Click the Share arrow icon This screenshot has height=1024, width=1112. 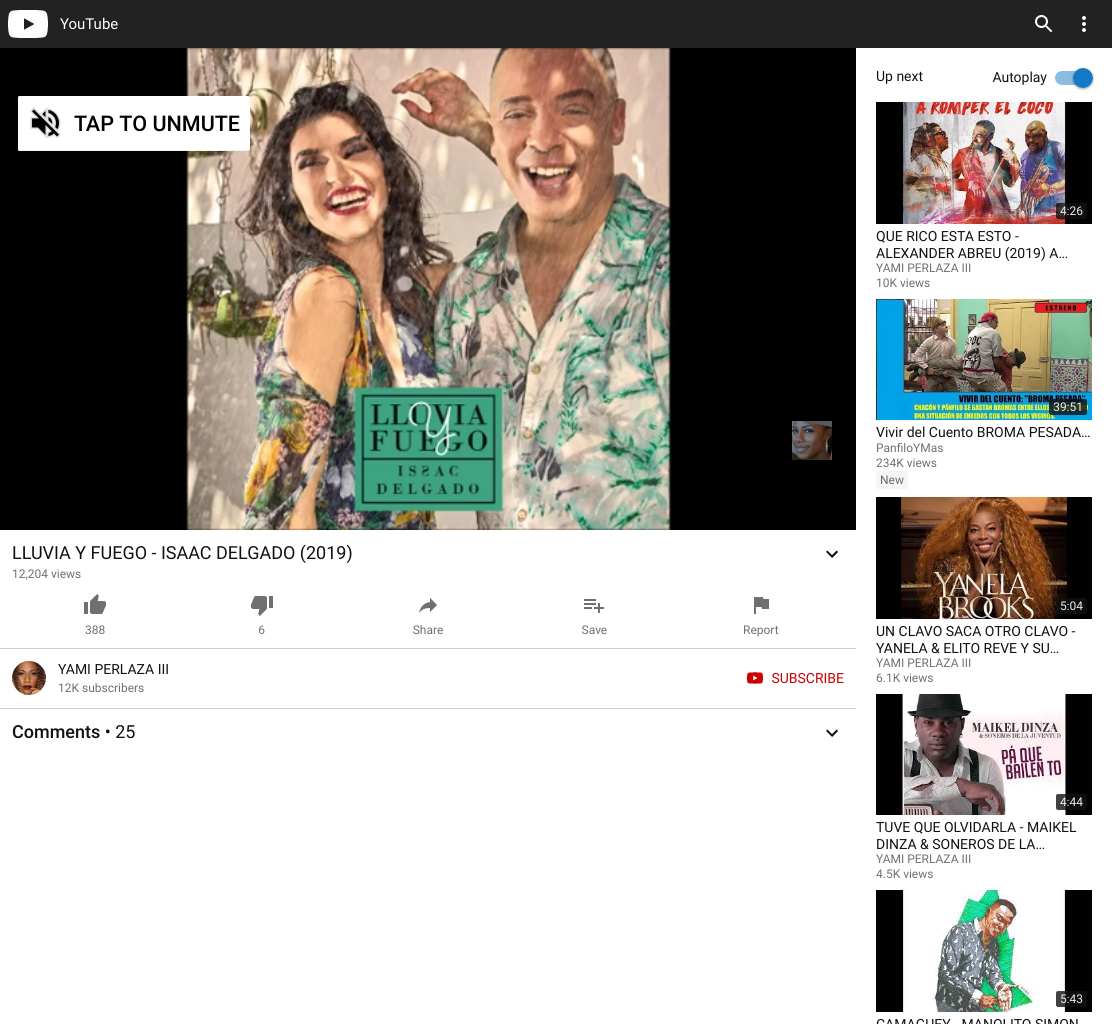[x=428, y=606]
